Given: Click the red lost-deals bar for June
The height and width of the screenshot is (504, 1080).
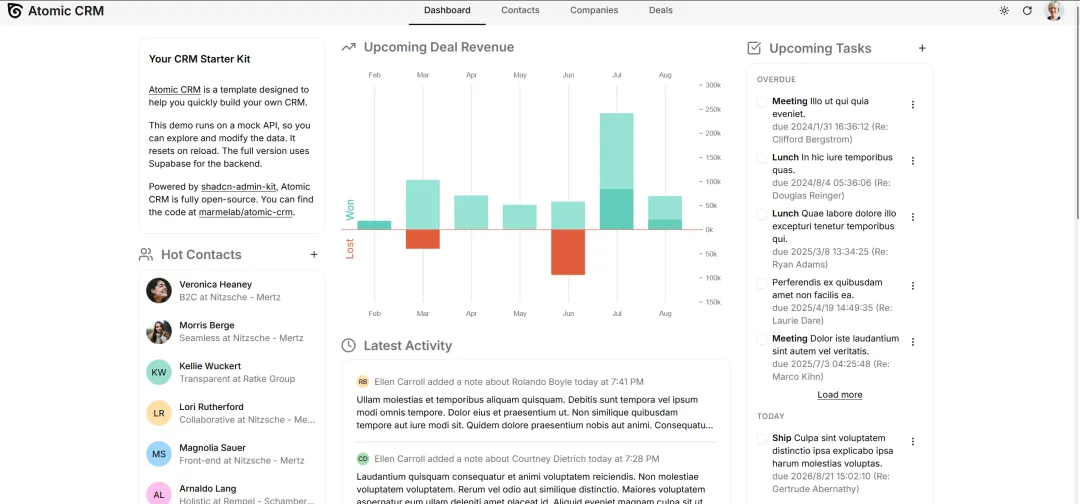Looking at the screenshot, I should (568, 252).
